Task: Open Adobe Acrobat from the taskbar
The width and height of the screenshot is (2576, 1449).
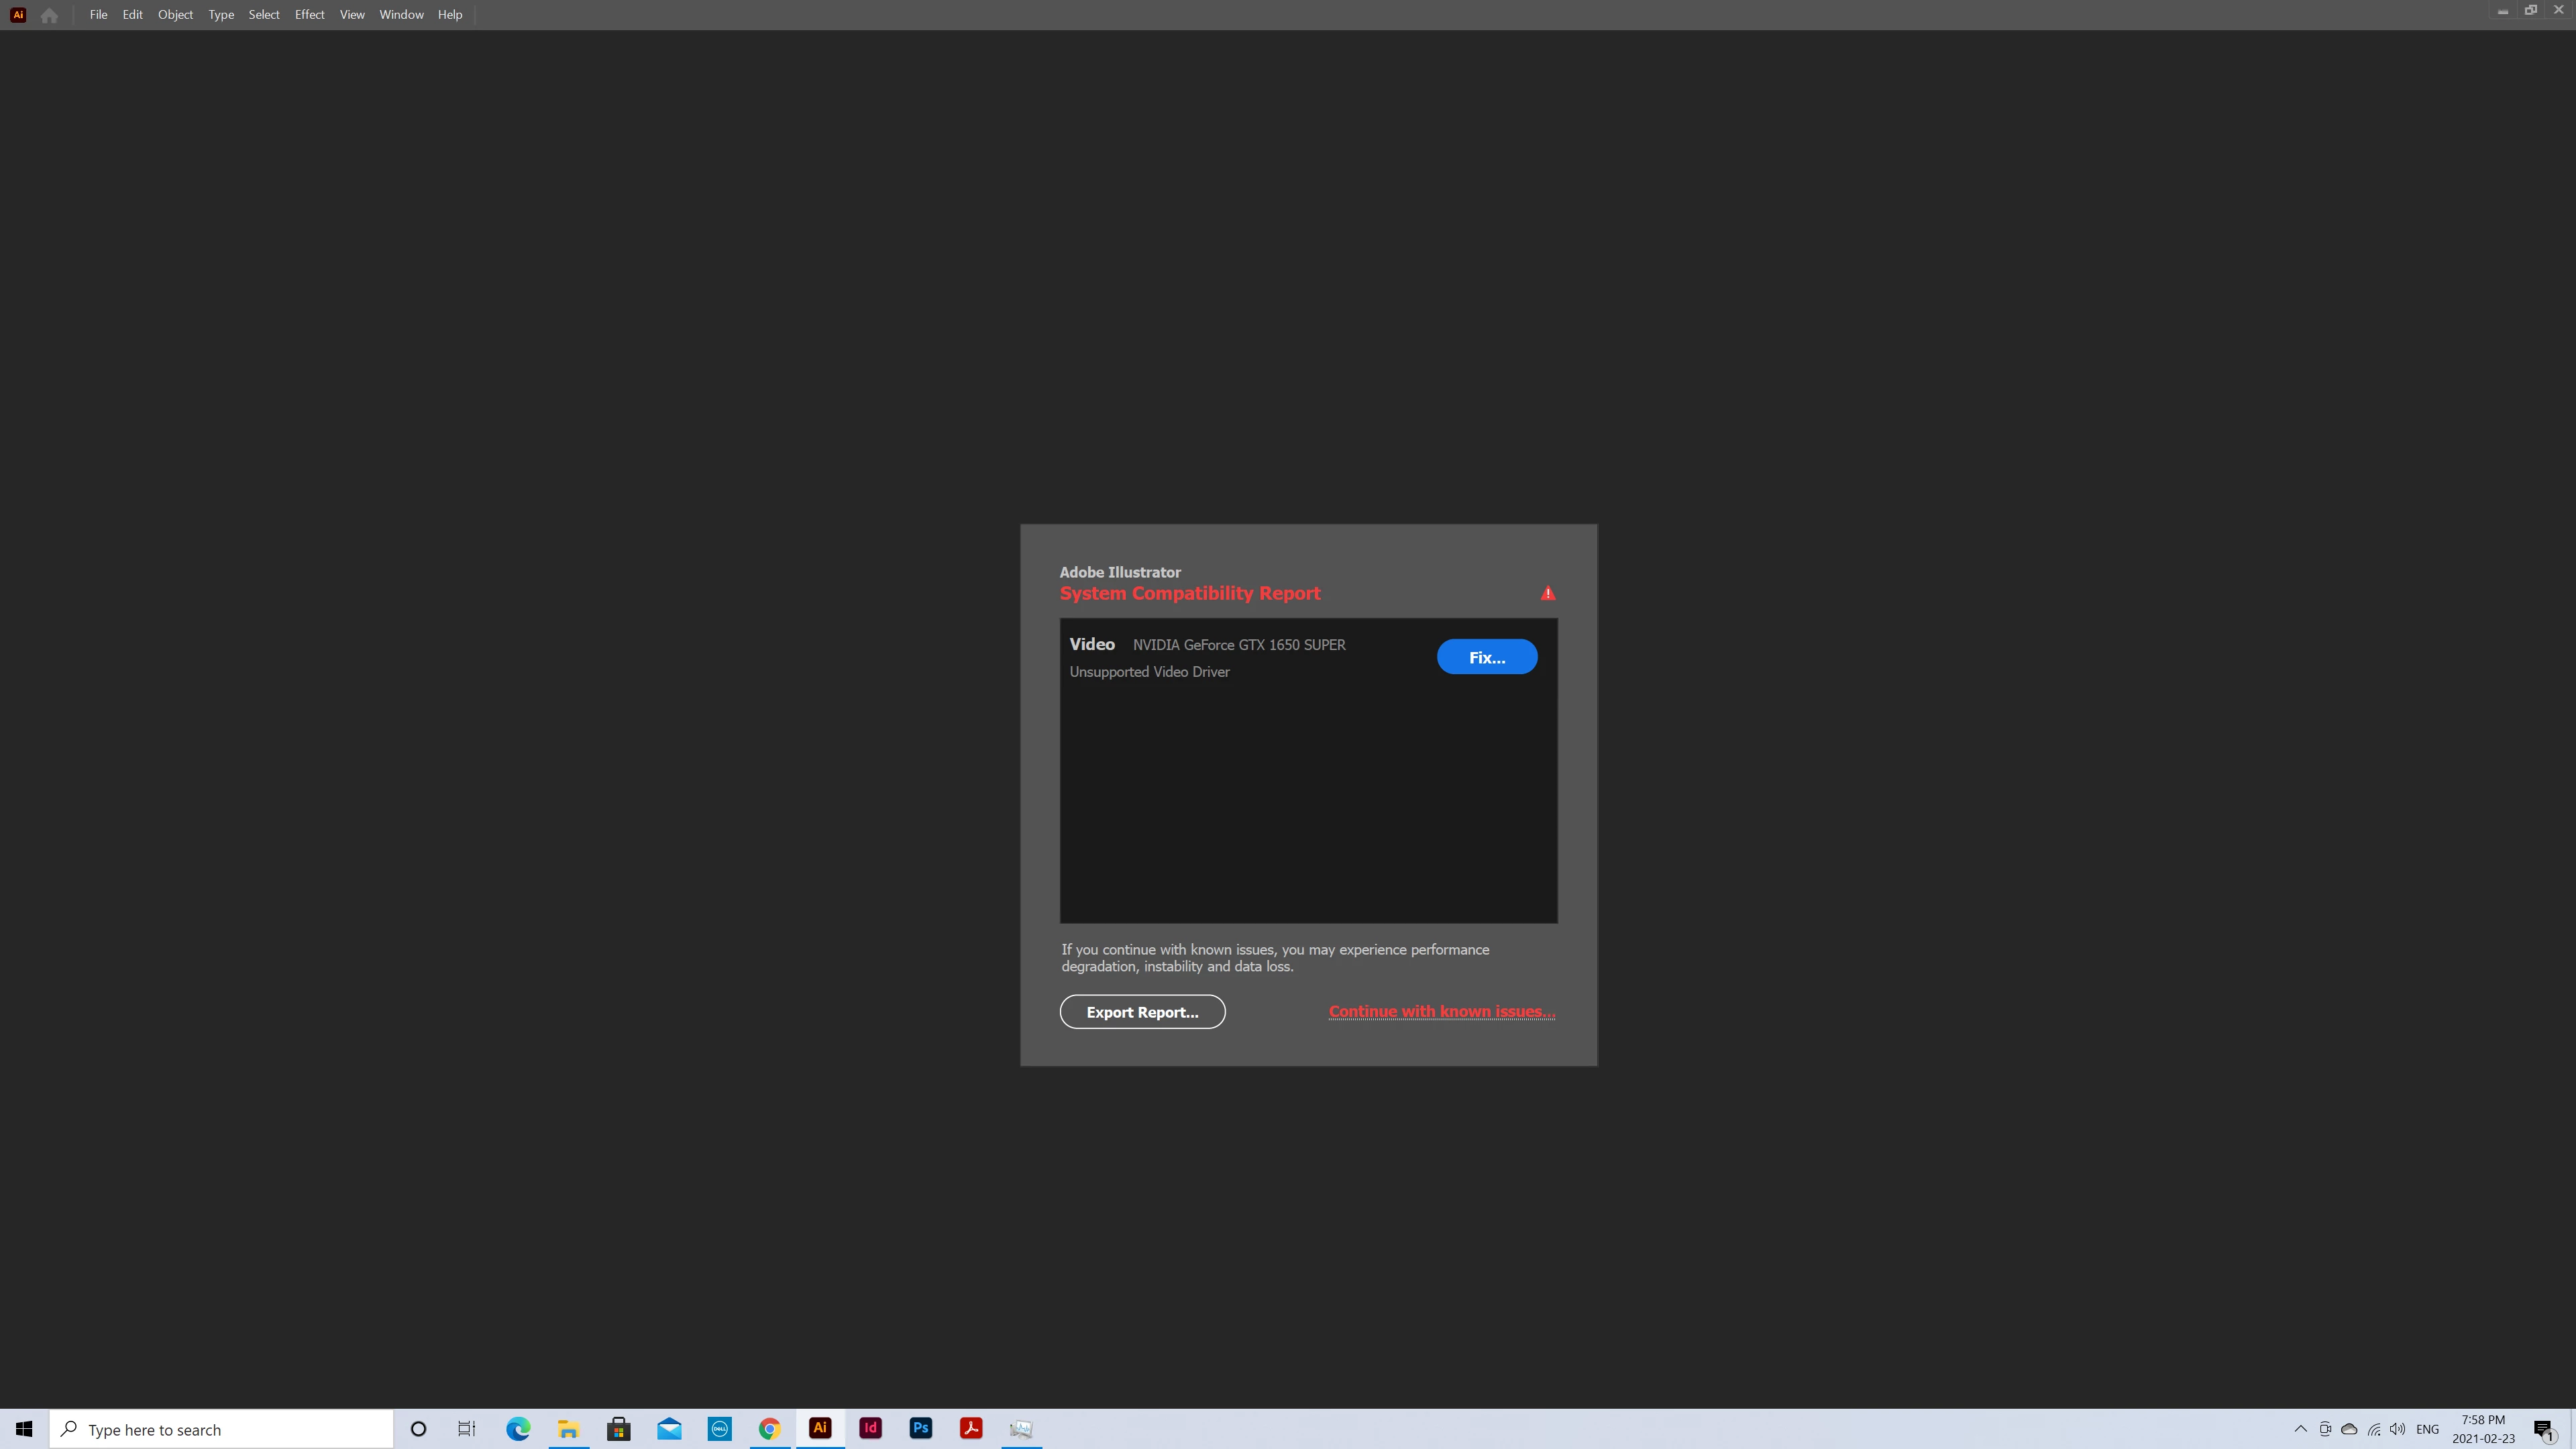Action: (970, 1428)
